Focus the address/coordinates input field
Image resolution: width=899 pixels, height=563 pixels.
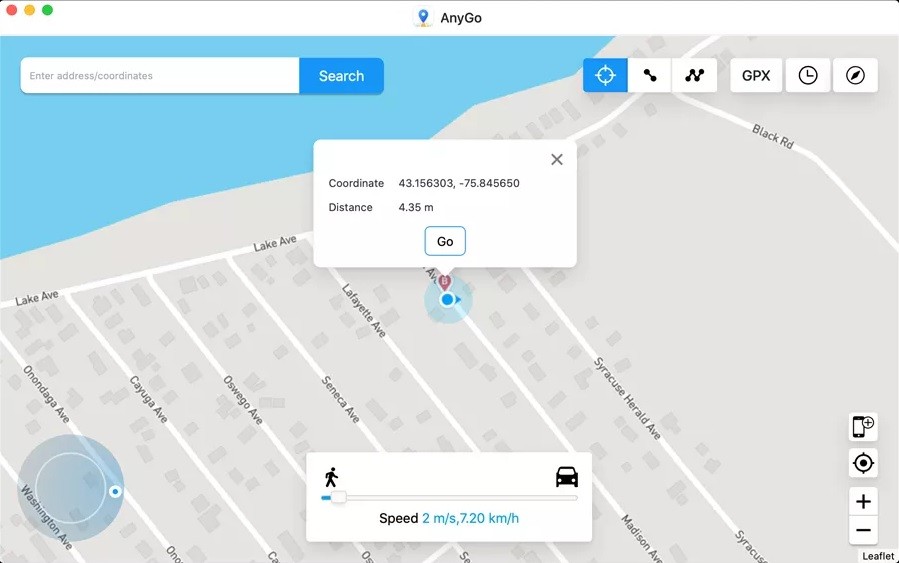click(x=160, y=76)
